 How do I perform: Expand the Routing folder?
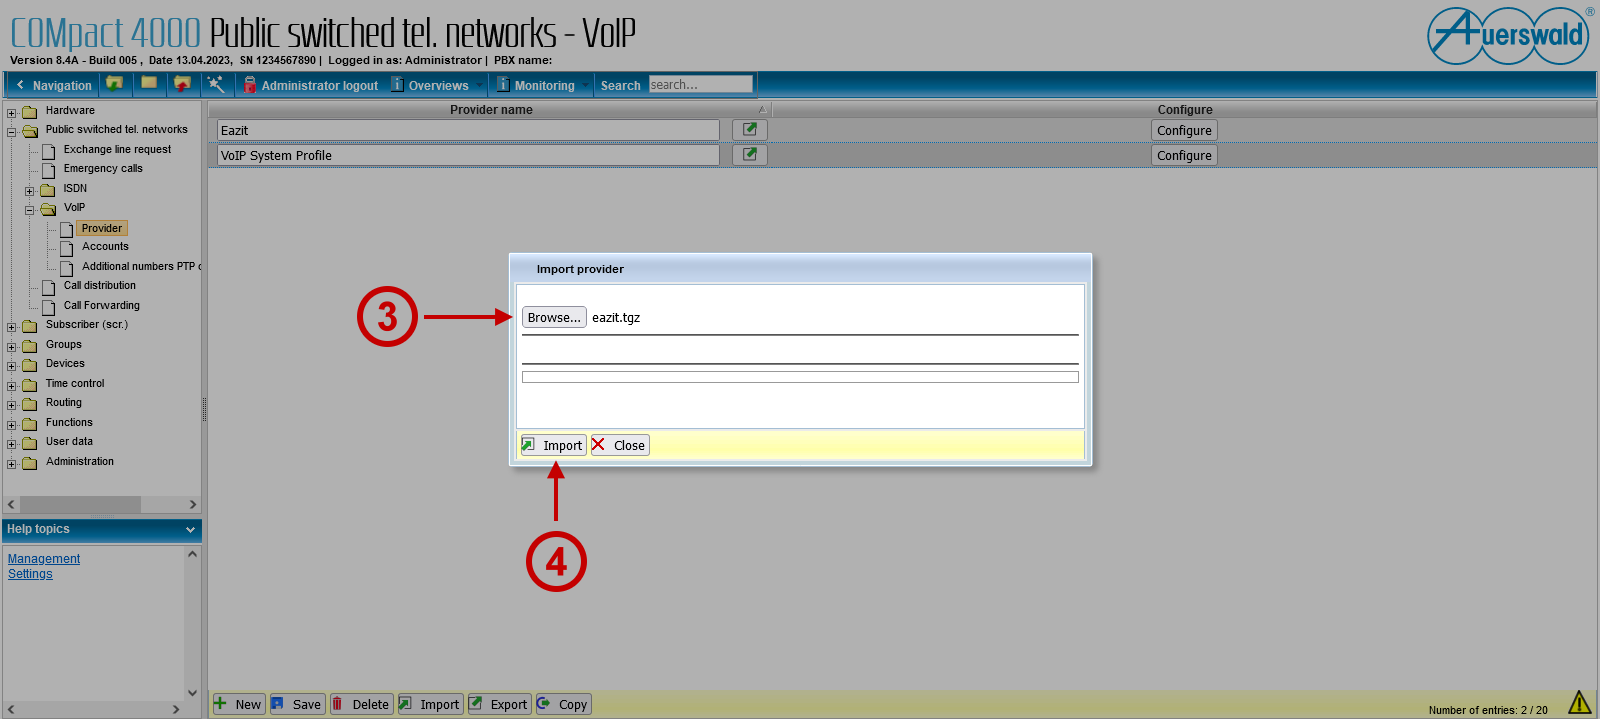(12, 405)
